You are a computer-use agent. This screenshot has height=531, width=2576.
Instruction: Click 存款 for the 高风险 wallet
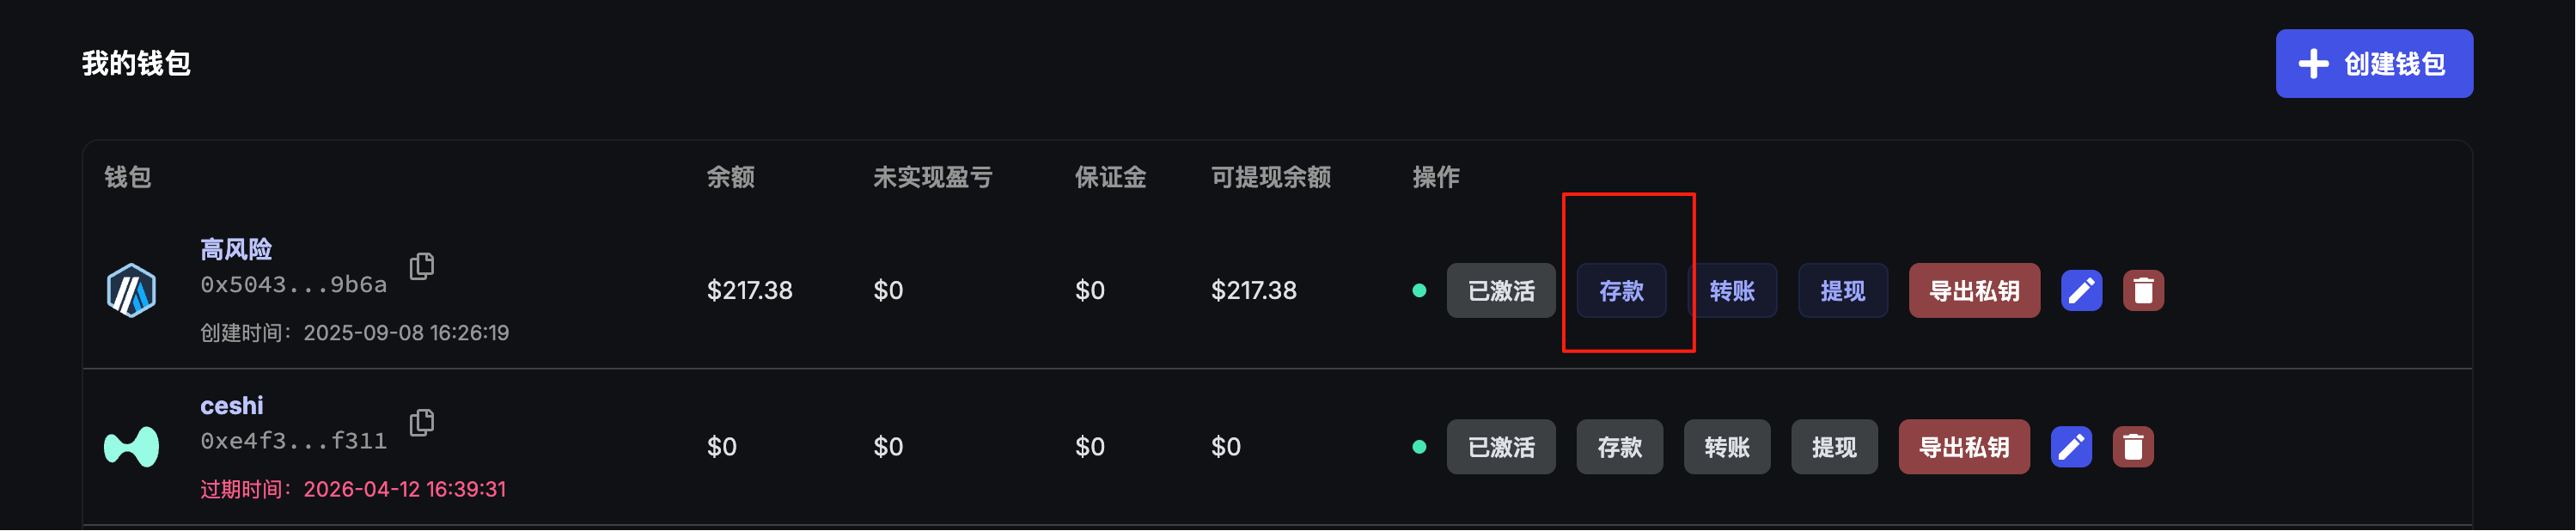click(1621, 291)
